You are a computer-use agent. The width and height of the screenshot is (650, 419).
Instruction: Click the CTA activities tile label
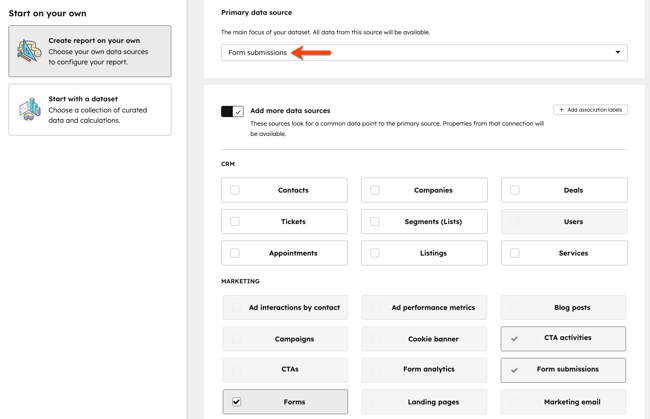point(568,338)
